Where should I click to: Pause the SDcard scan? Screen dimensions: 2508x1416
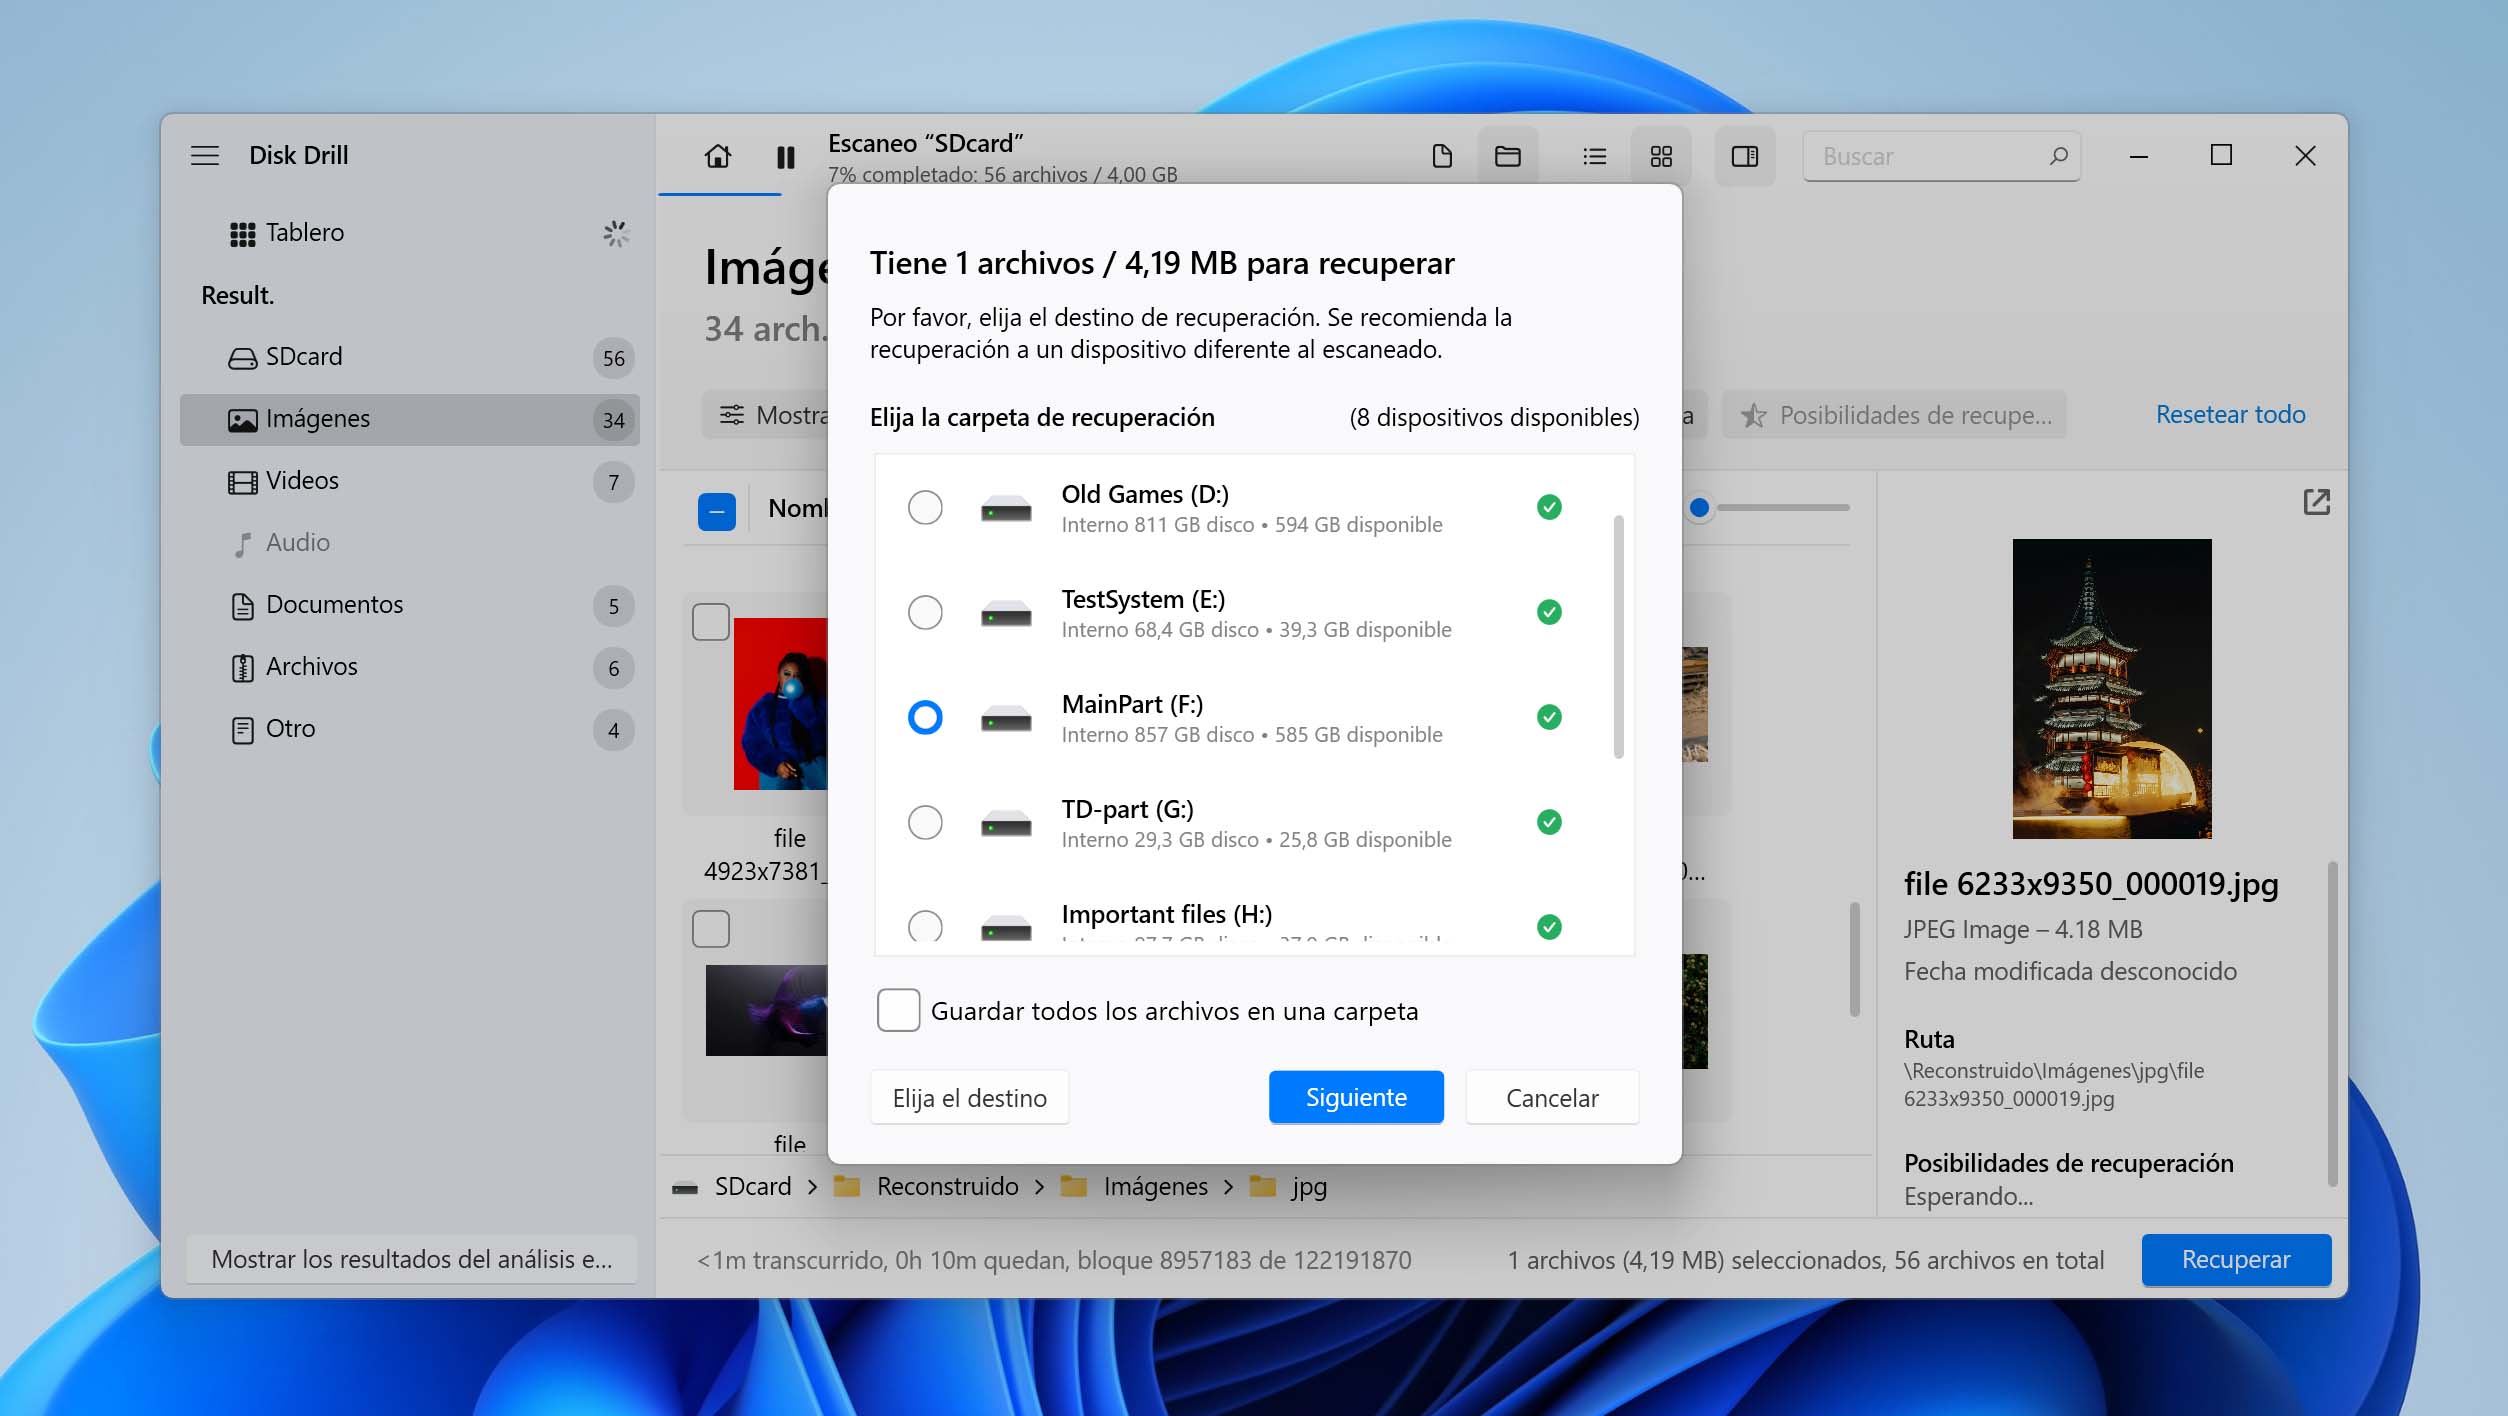(786, 156)
